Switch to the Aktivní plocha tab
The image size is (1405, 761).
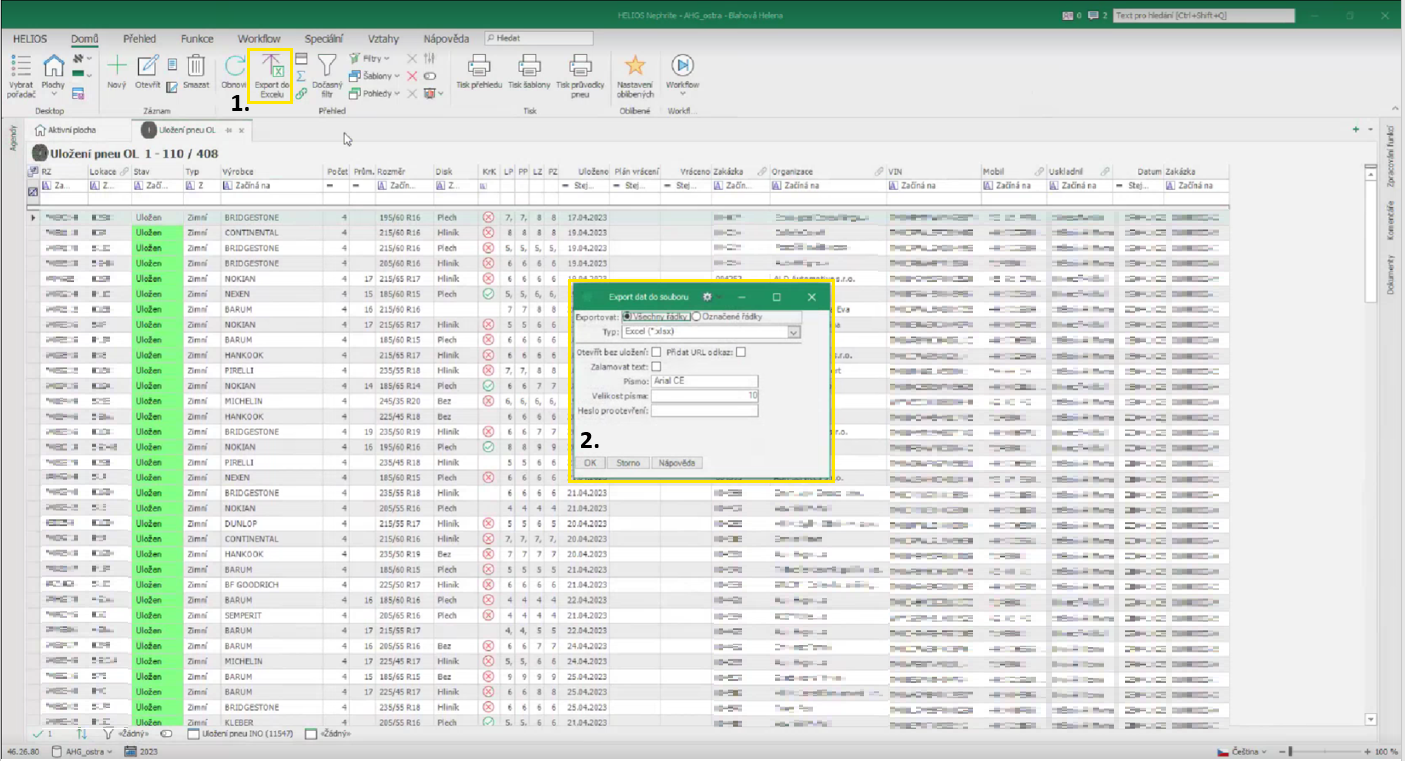coord(66,130)
